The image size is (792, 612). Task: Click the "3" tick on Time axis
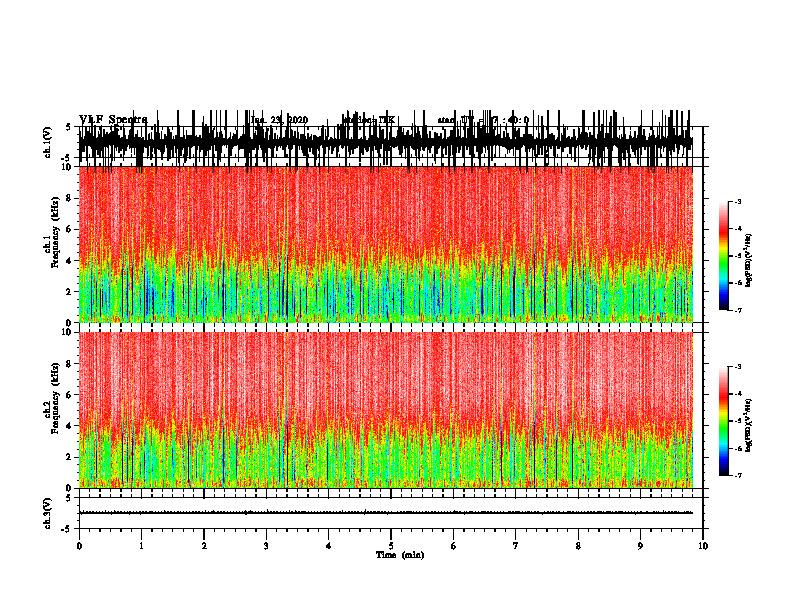pos(266,546)
